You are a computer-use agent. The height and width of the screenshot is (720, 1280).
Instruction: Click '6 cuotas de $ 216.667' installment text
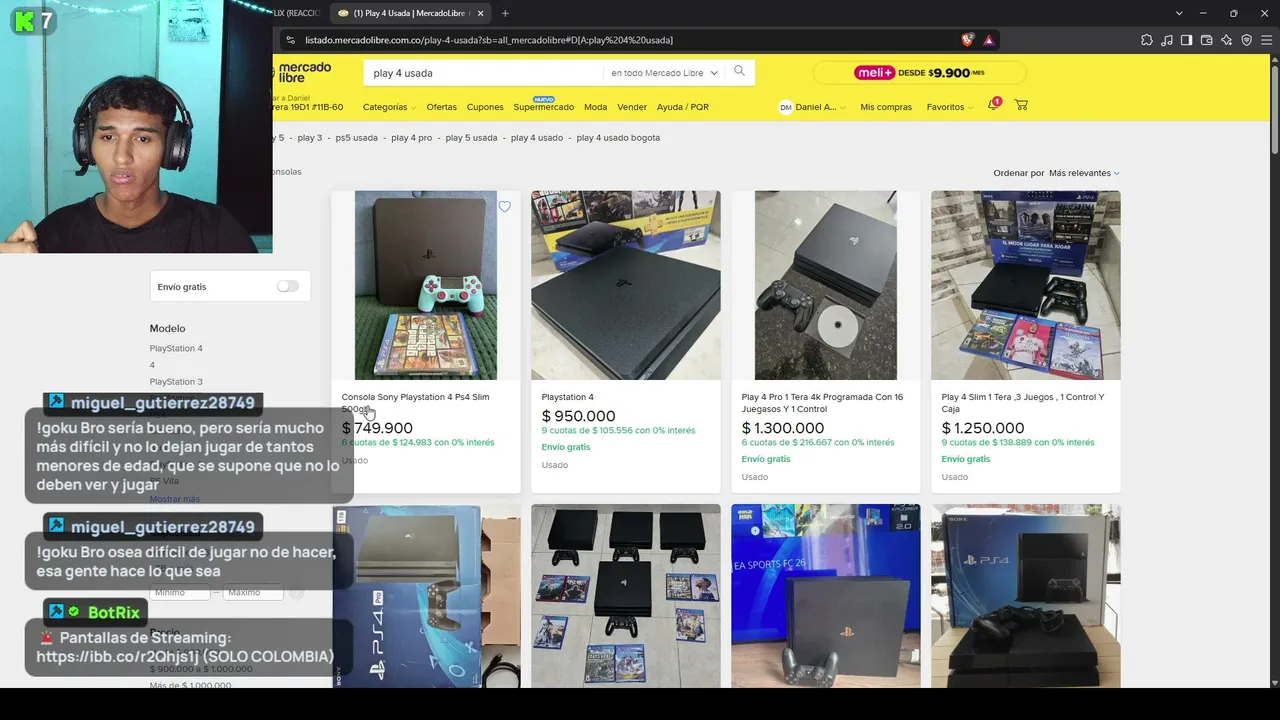(818, 443)
